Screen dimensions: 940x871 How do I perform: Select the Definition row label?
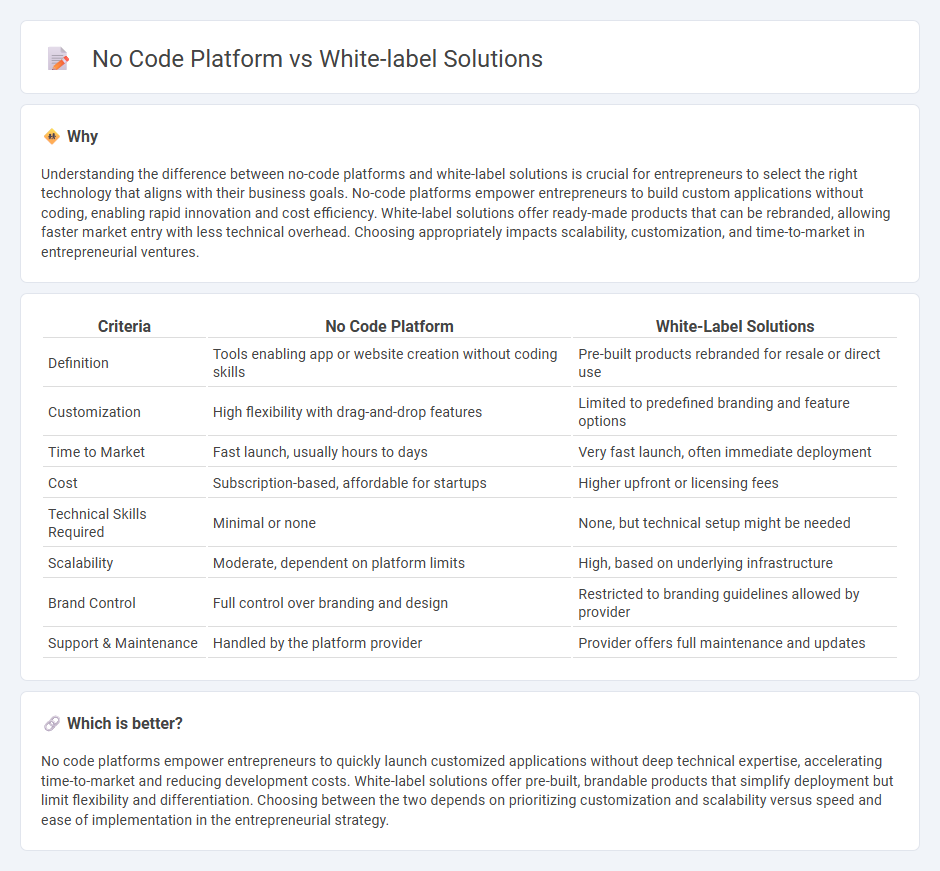click(78, 363)
